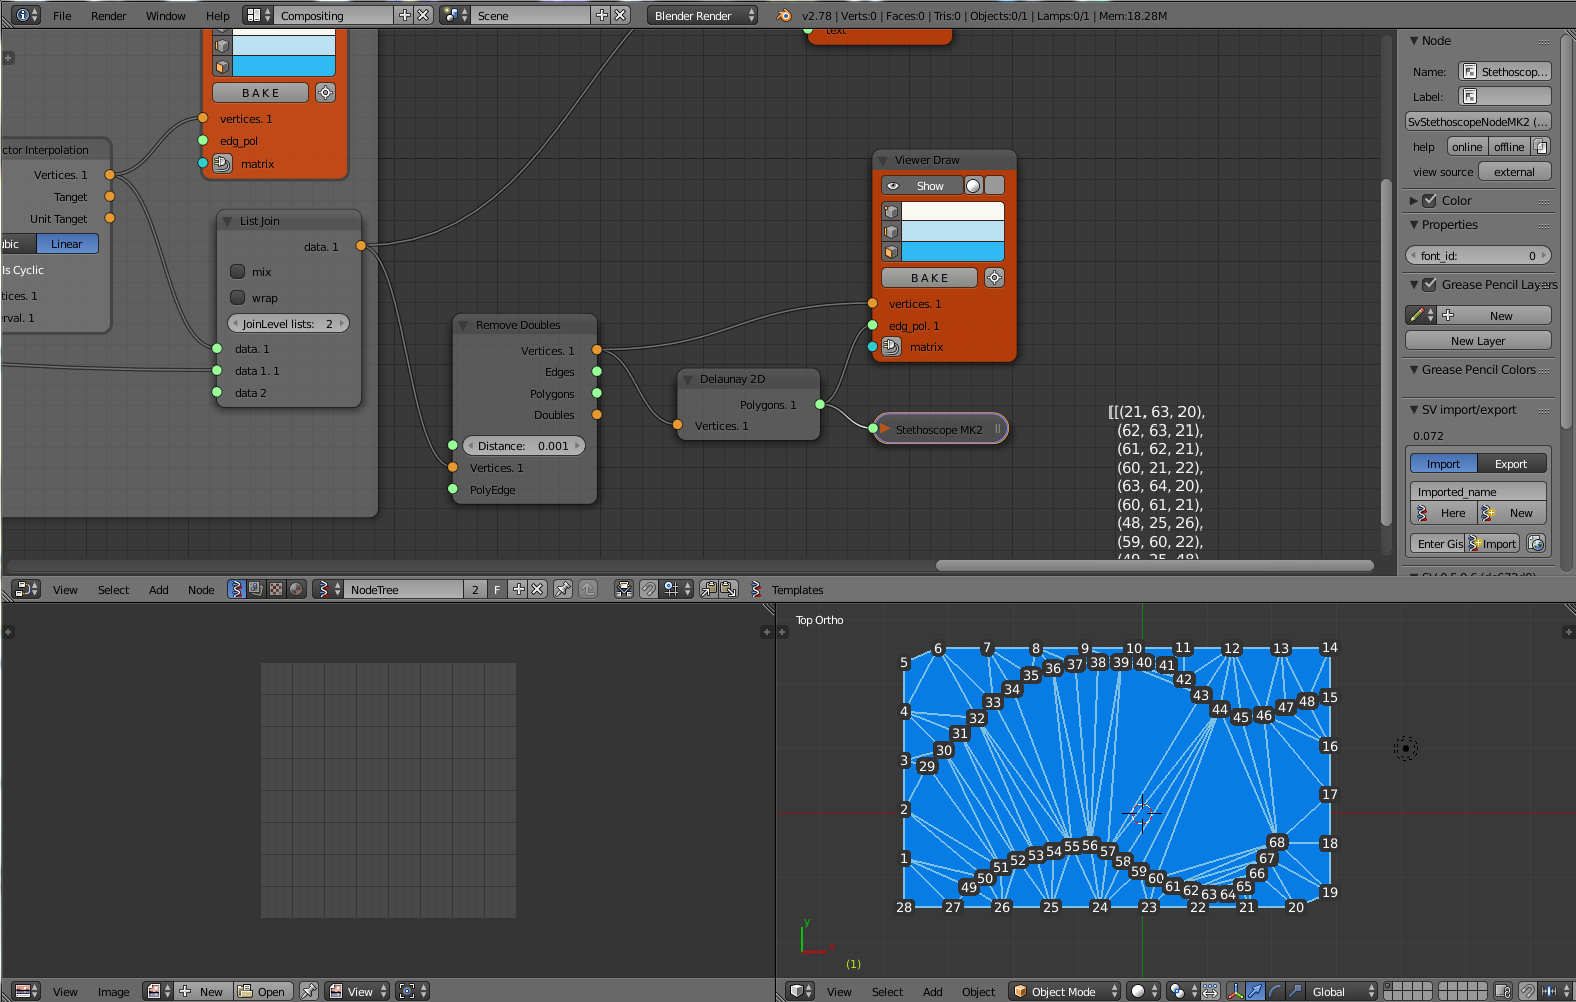Image resolution: width=1576 pixels, height=1002 pixels.
Task: Delete the Scene datablock
Action: tap(621, 15)
